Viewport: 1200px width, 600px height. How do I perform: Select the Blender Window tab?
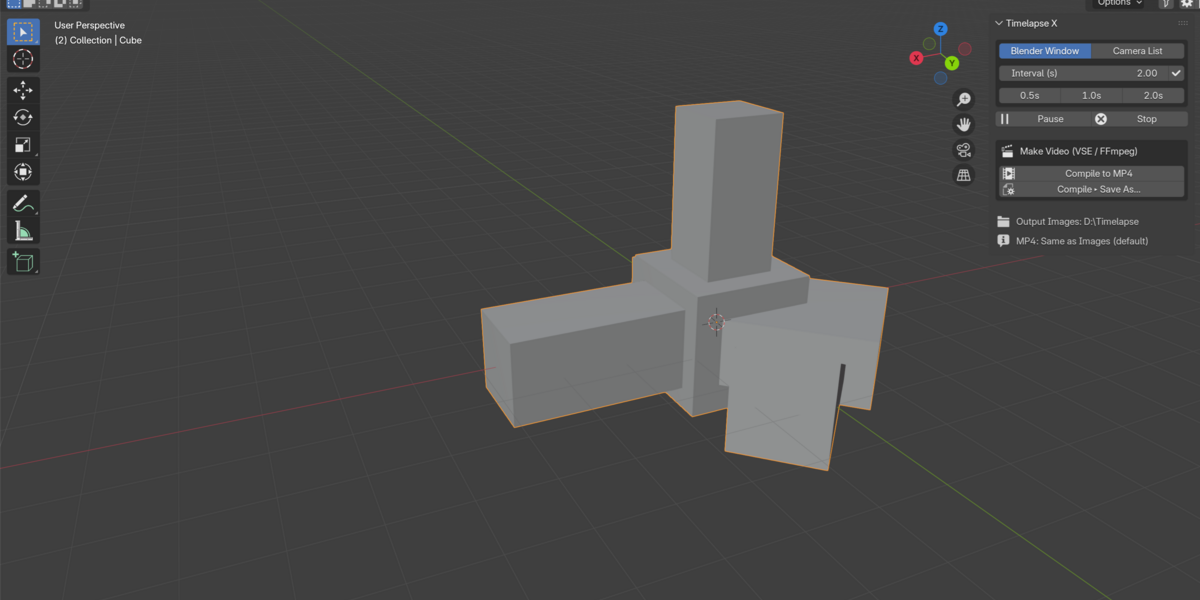[1045, 51]
